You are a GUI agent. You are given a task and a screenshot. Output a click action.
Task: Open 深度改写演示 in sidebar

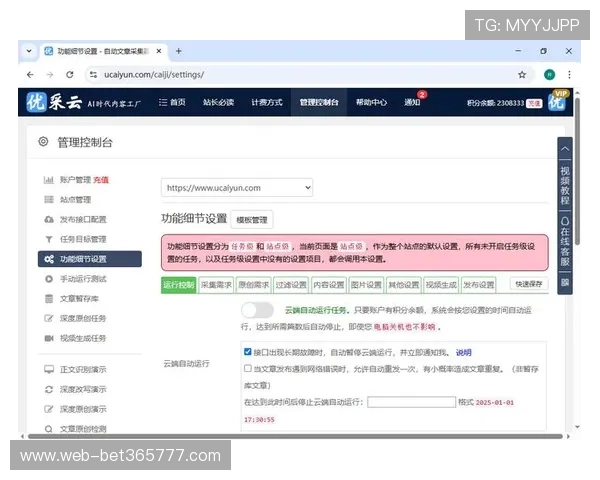point(83,390)
